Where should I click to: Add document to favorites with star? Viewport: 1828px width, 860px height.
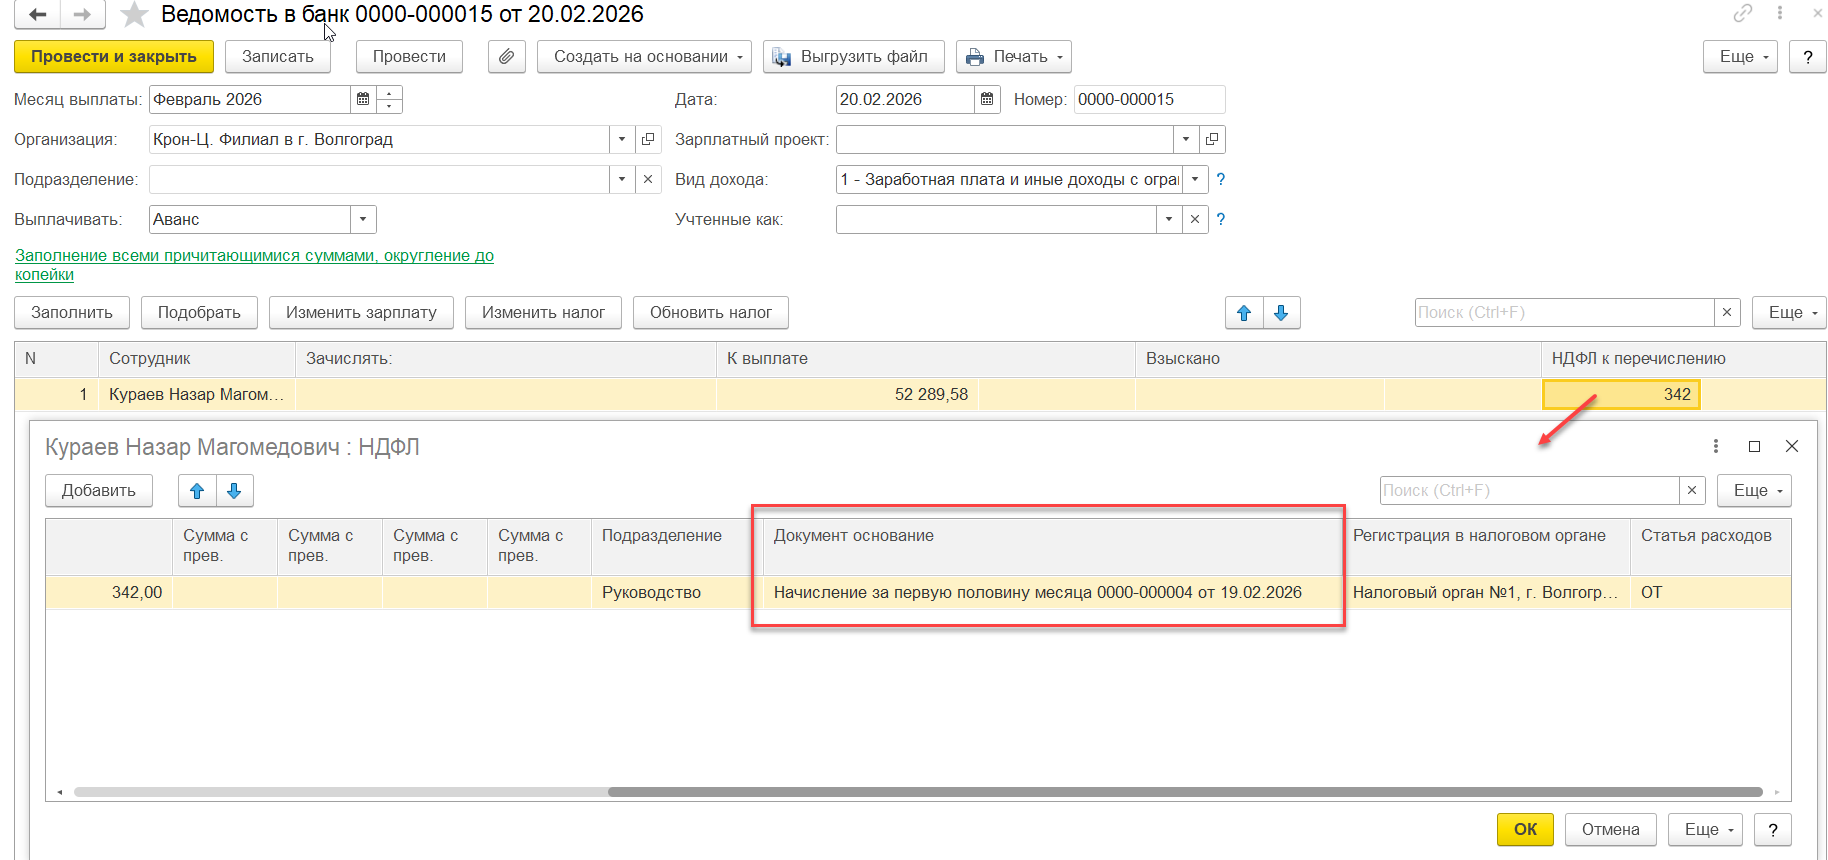(x=134, y=14)
